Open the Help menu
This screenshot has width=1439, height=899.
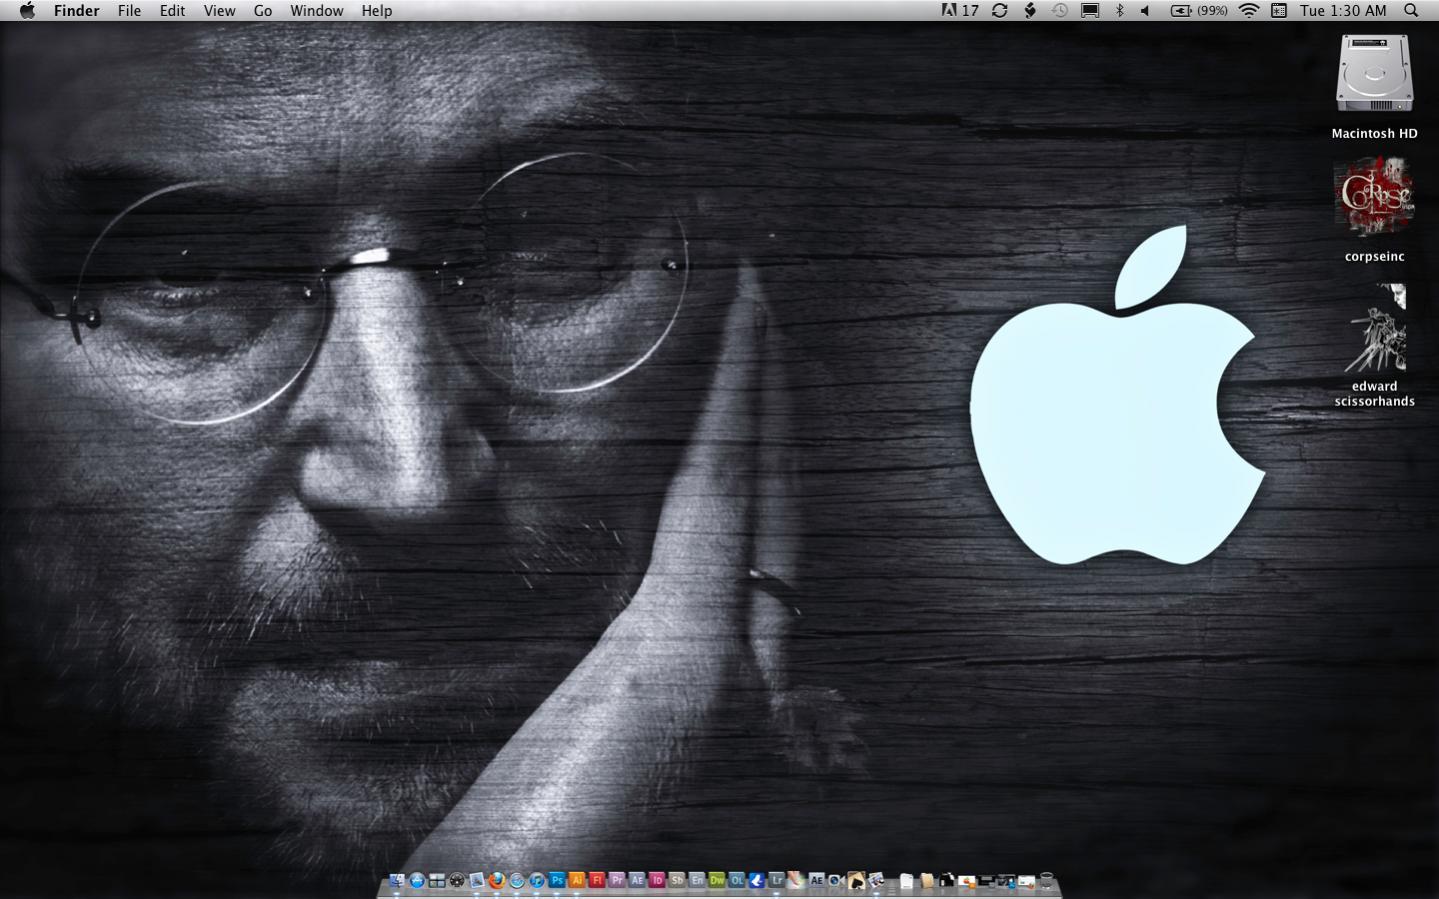(376, 10)
